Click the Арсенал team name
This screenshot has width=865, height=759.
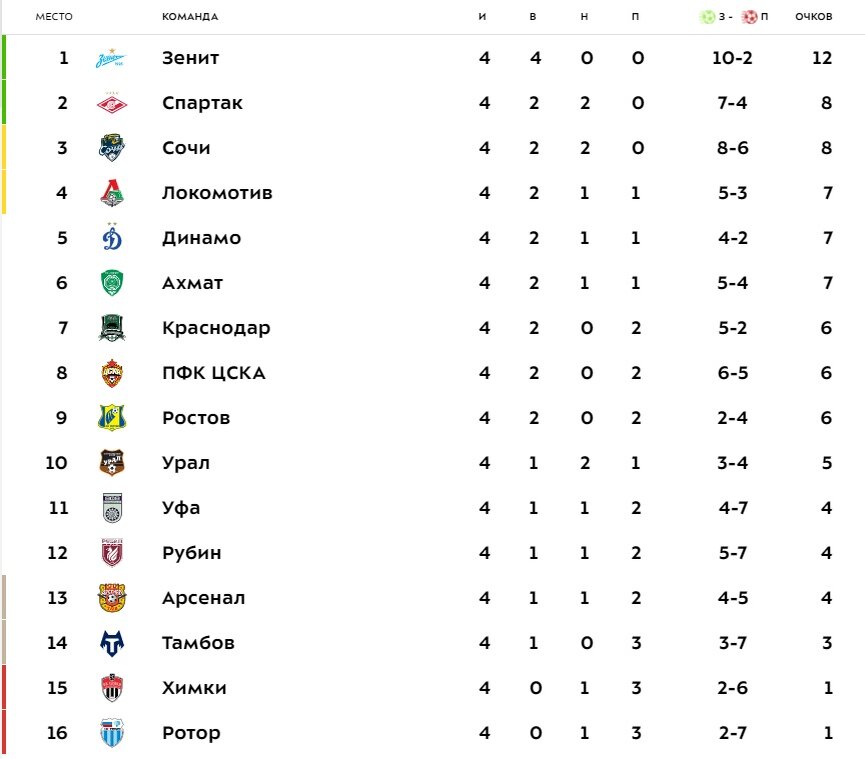click(204, 598)
